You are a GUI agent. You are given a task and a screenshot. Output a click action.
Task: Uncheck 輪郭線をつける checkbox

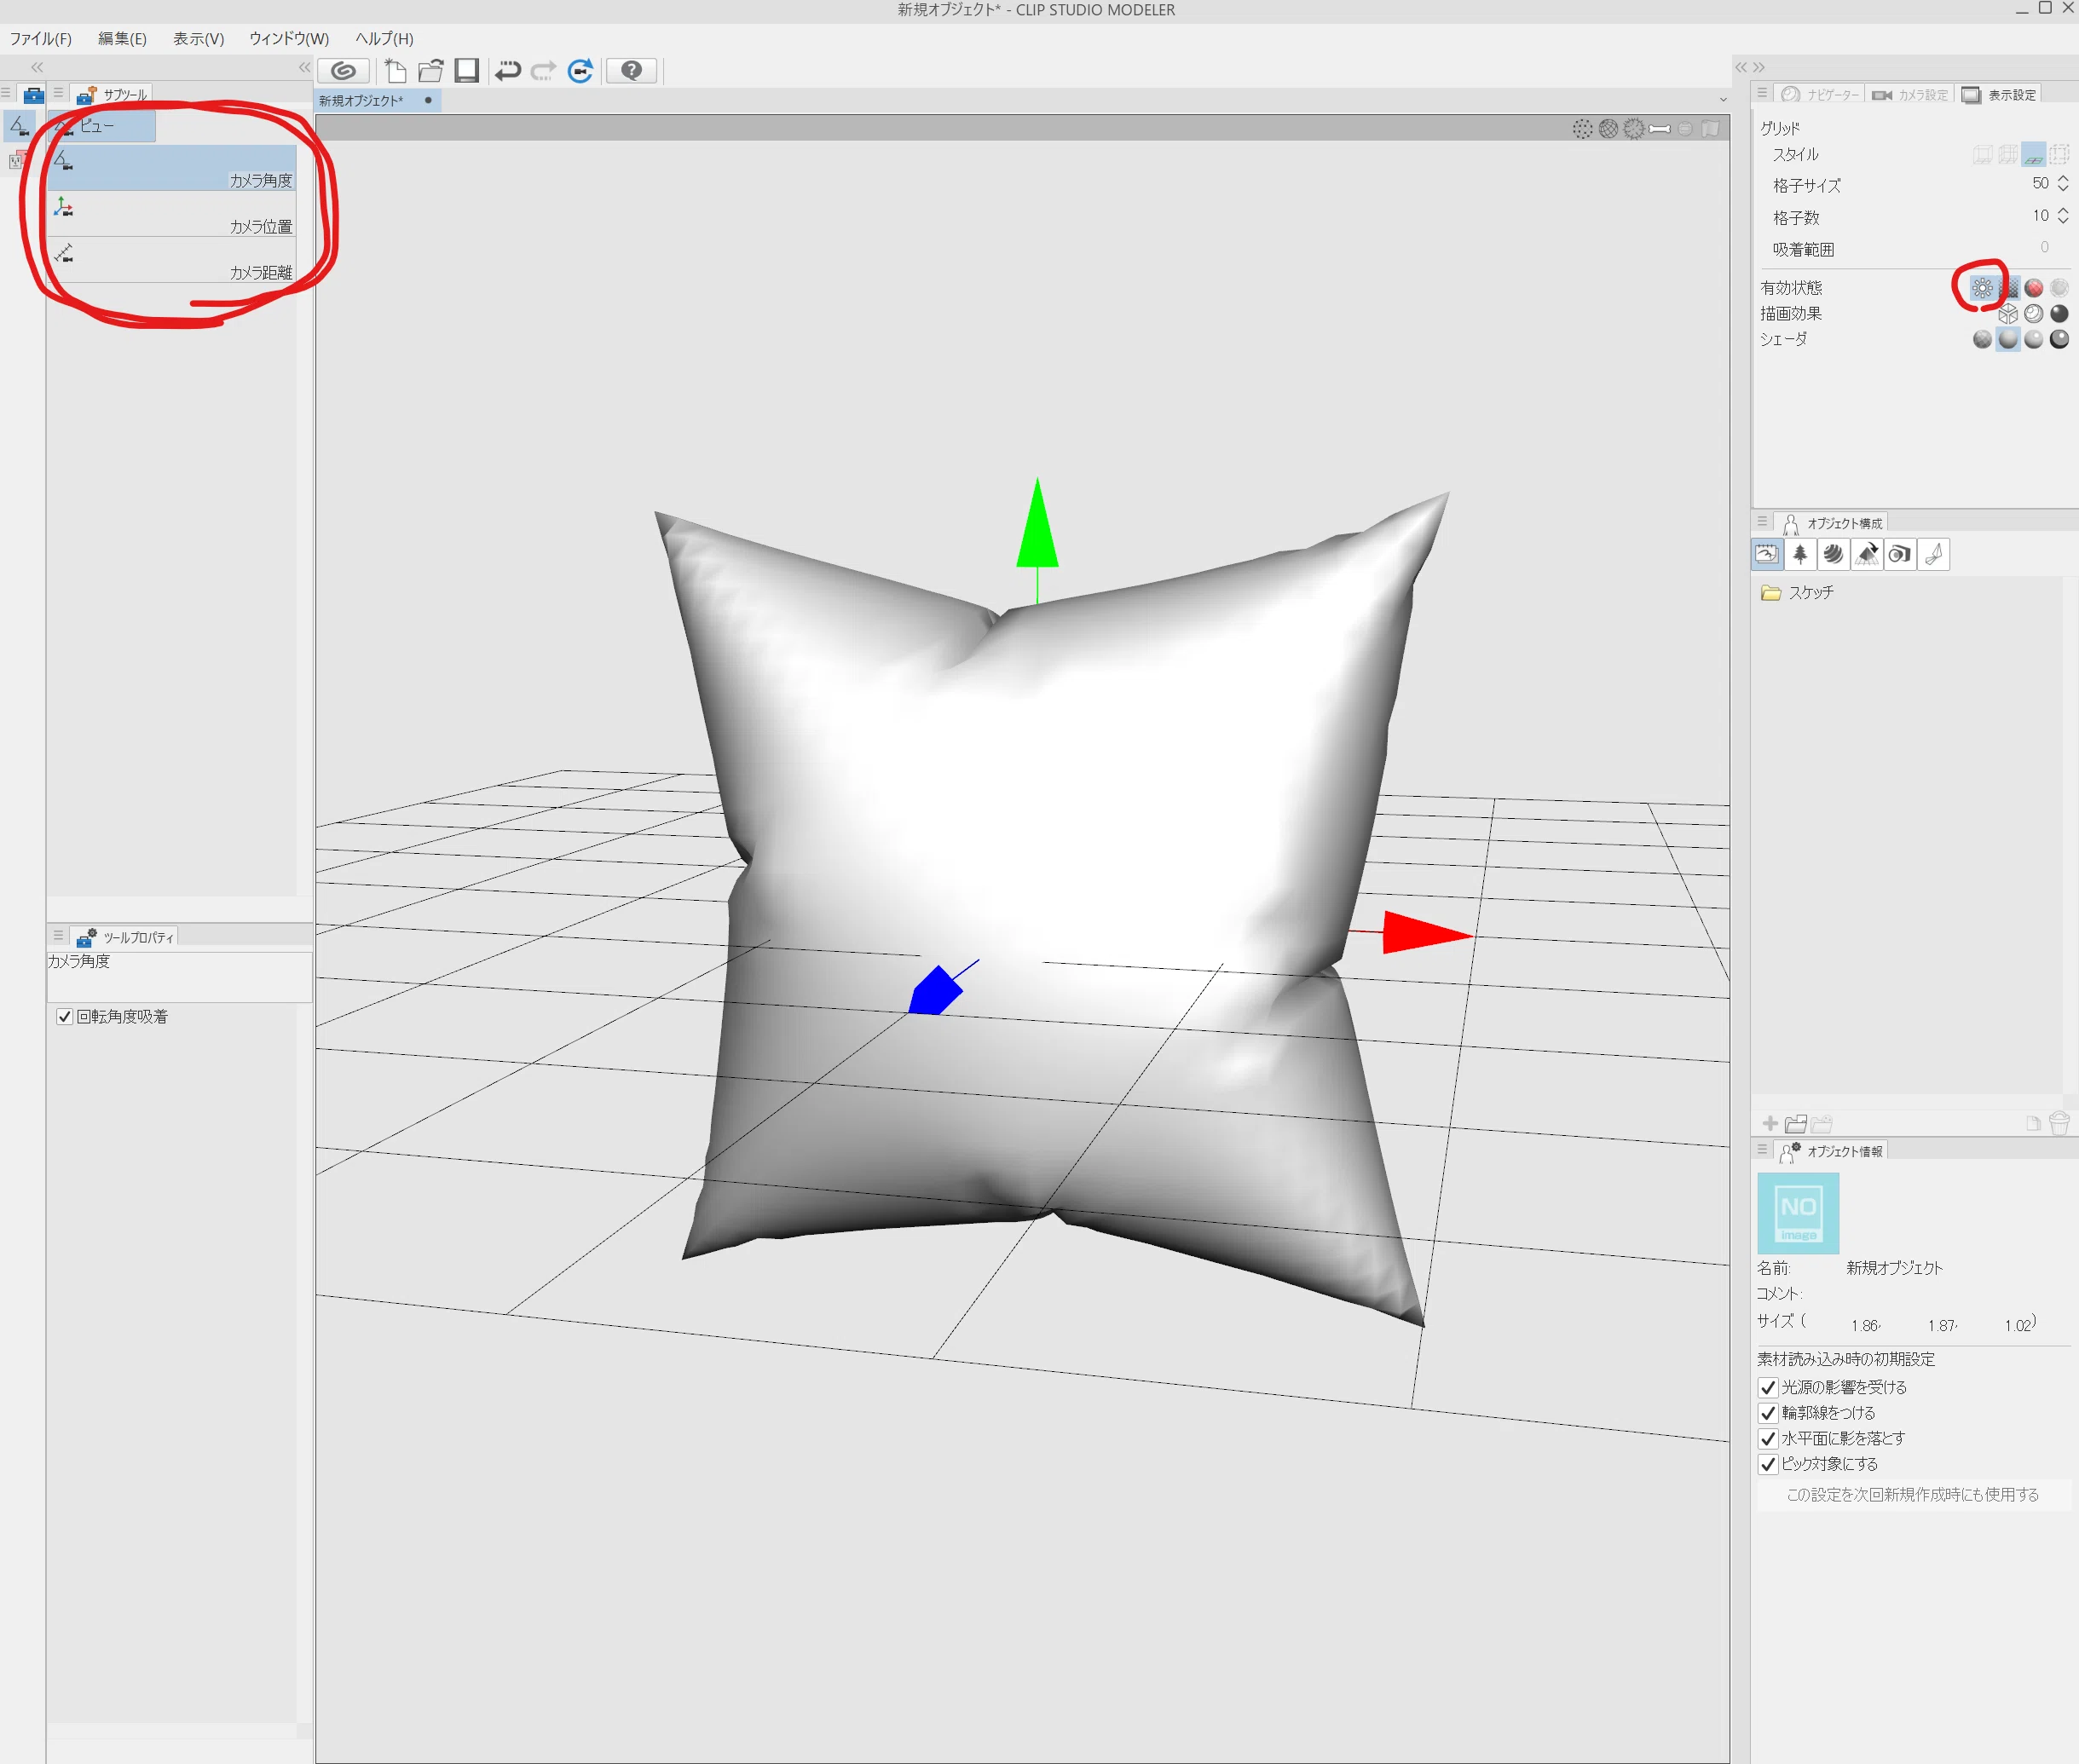click(x=1768, y=1414)
